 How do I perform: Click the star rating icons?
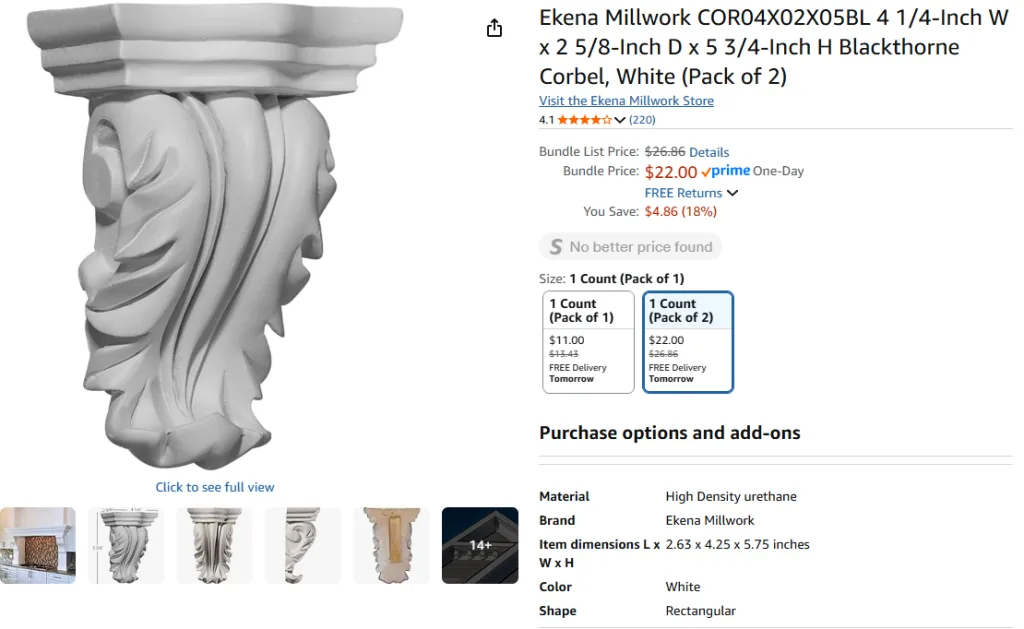[x=584, y=120]
